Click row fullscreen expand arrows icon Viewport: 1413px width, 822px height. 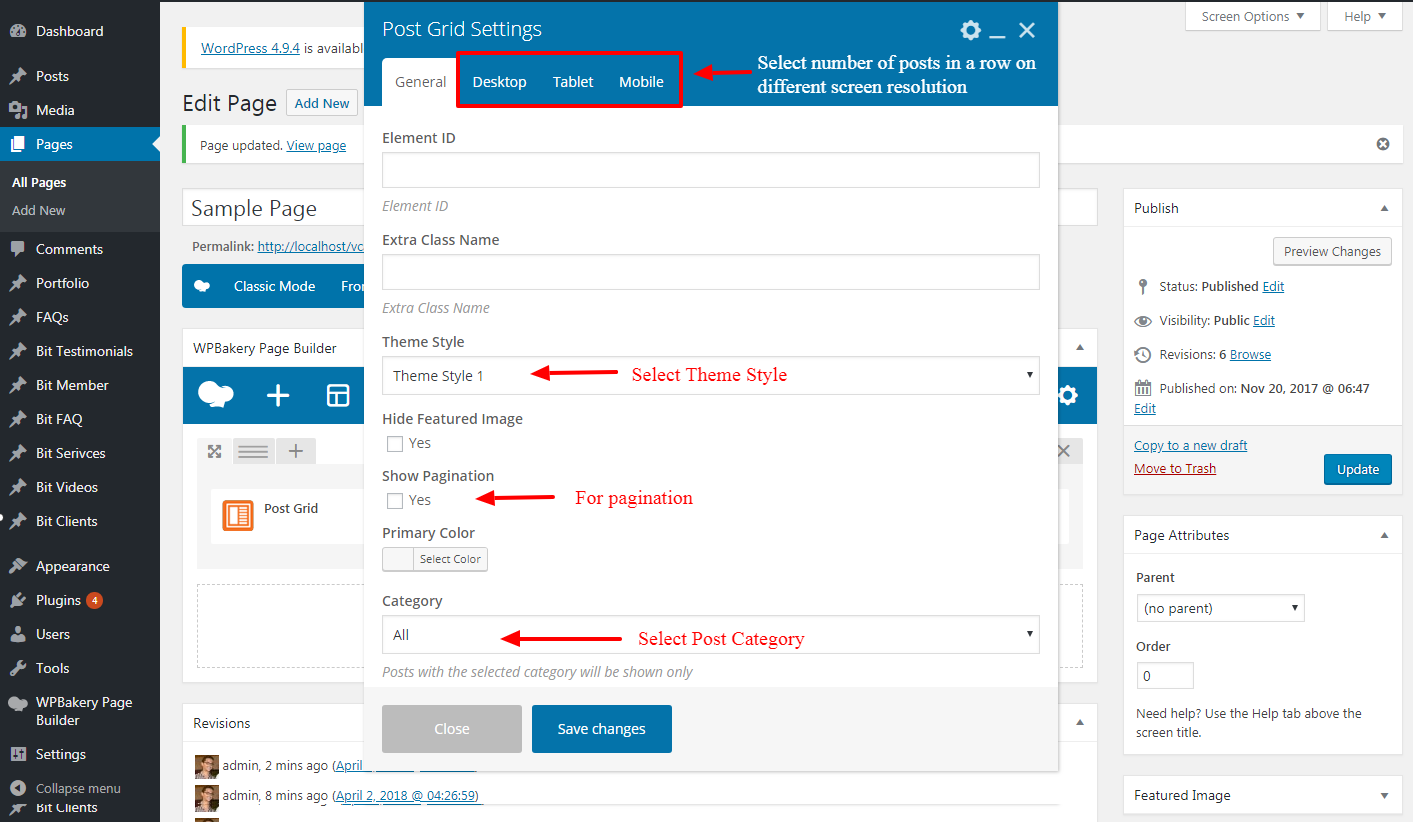[x=214, y=452]
